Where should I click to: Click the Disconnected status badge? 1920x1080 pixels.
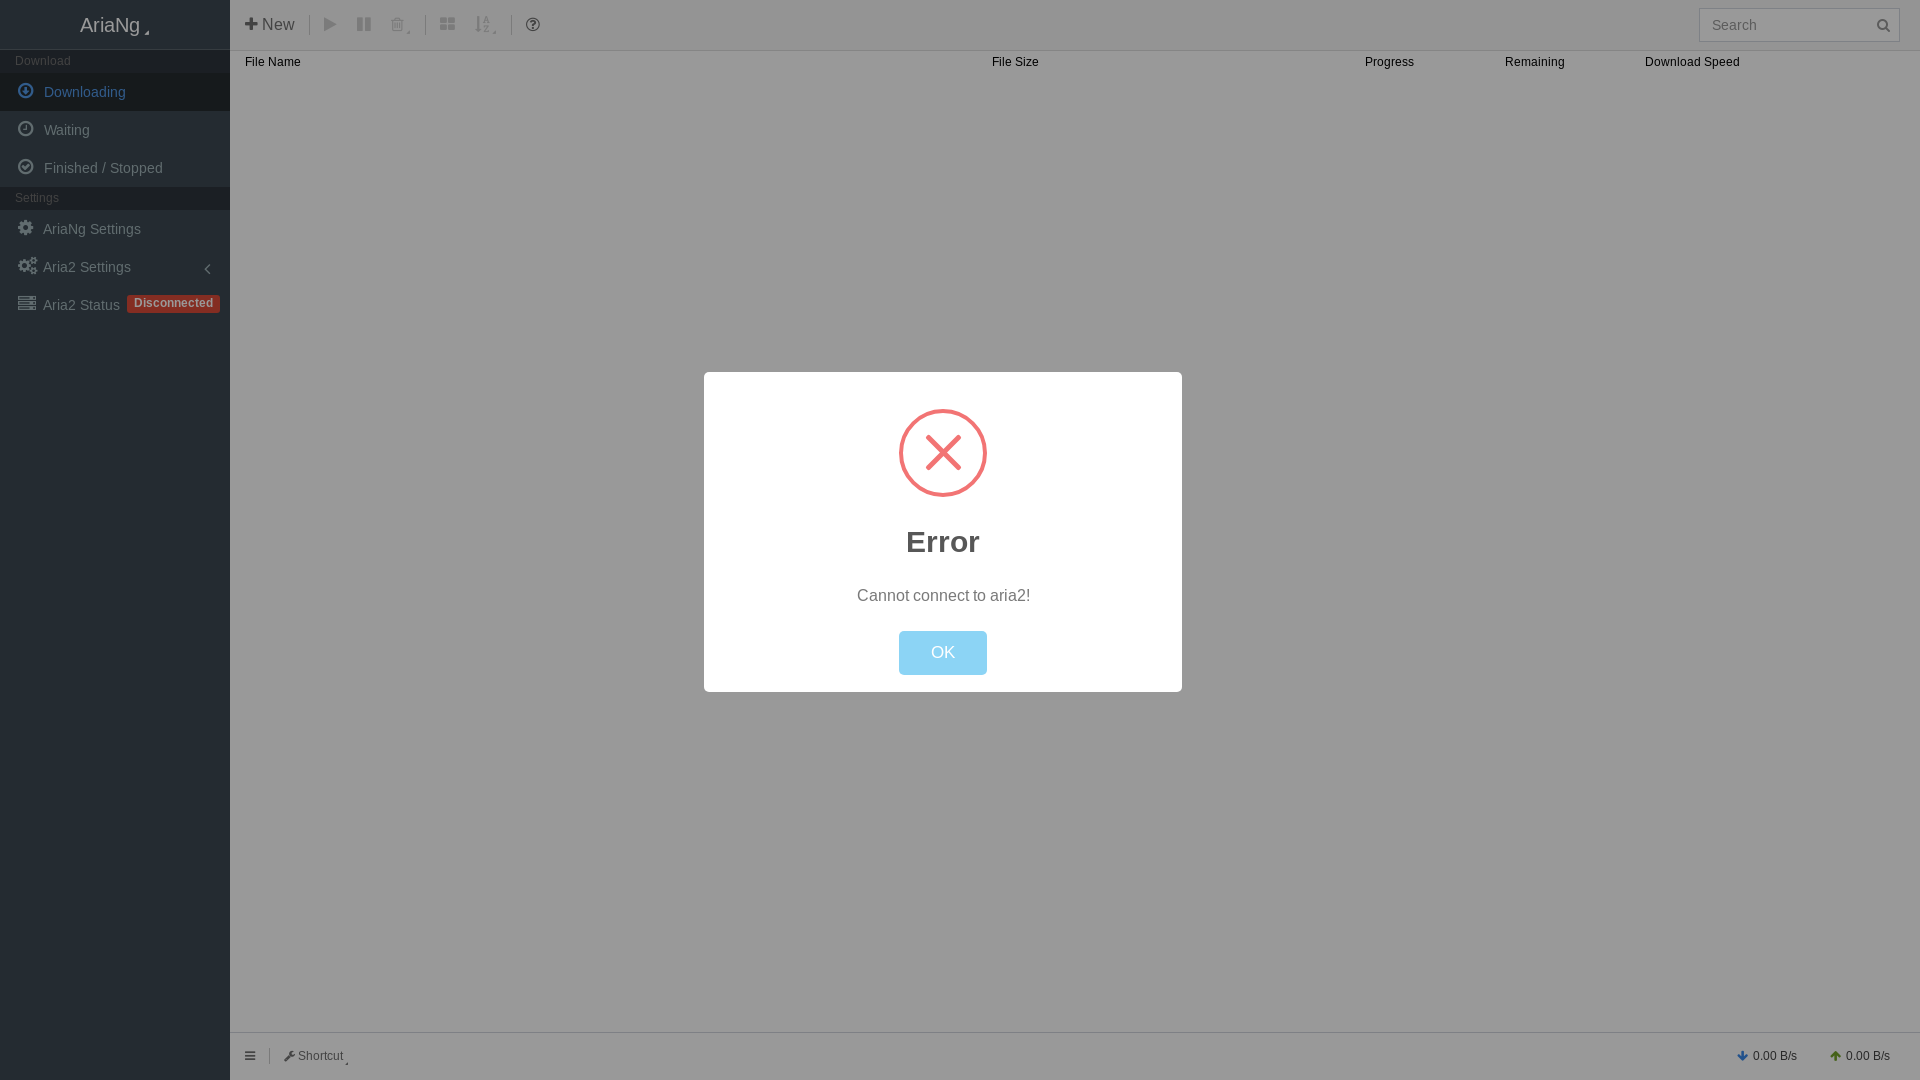pos(173,303)
